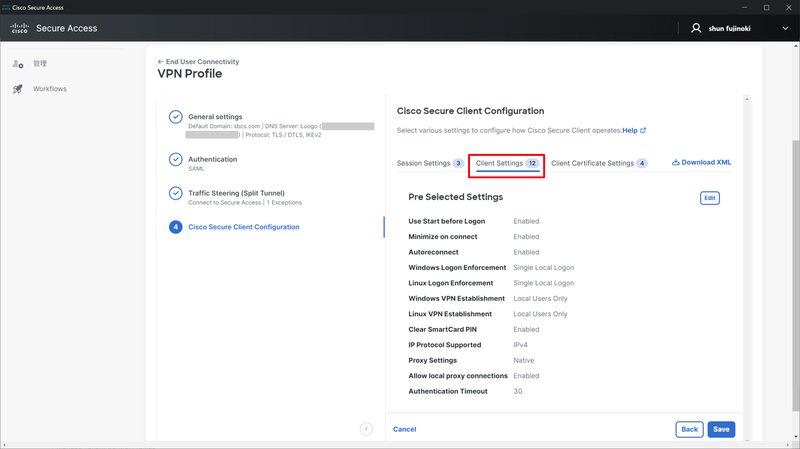Expand the user account dropdown chevron
This screenshot has height=449, width=800.
coord(785,29)
